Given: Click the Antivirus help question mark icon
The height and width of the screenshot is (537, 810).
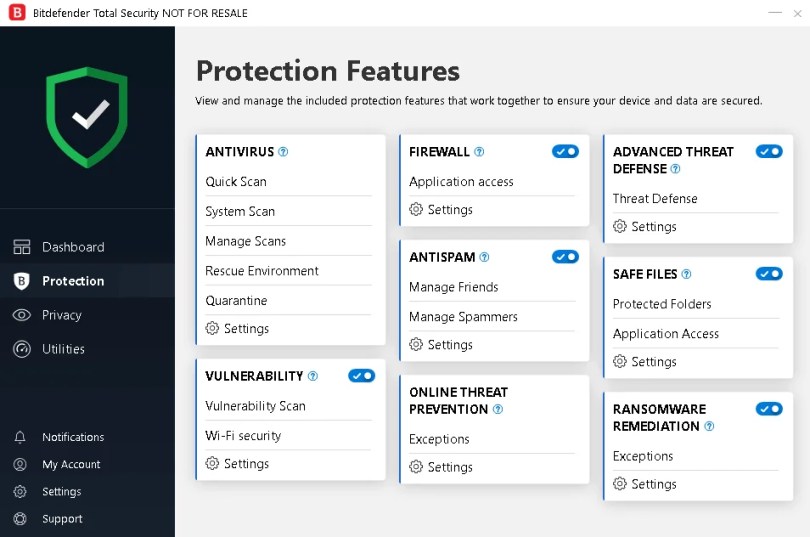Looking at the screenshot, I should pyautogui.click(x=283, y=152).
